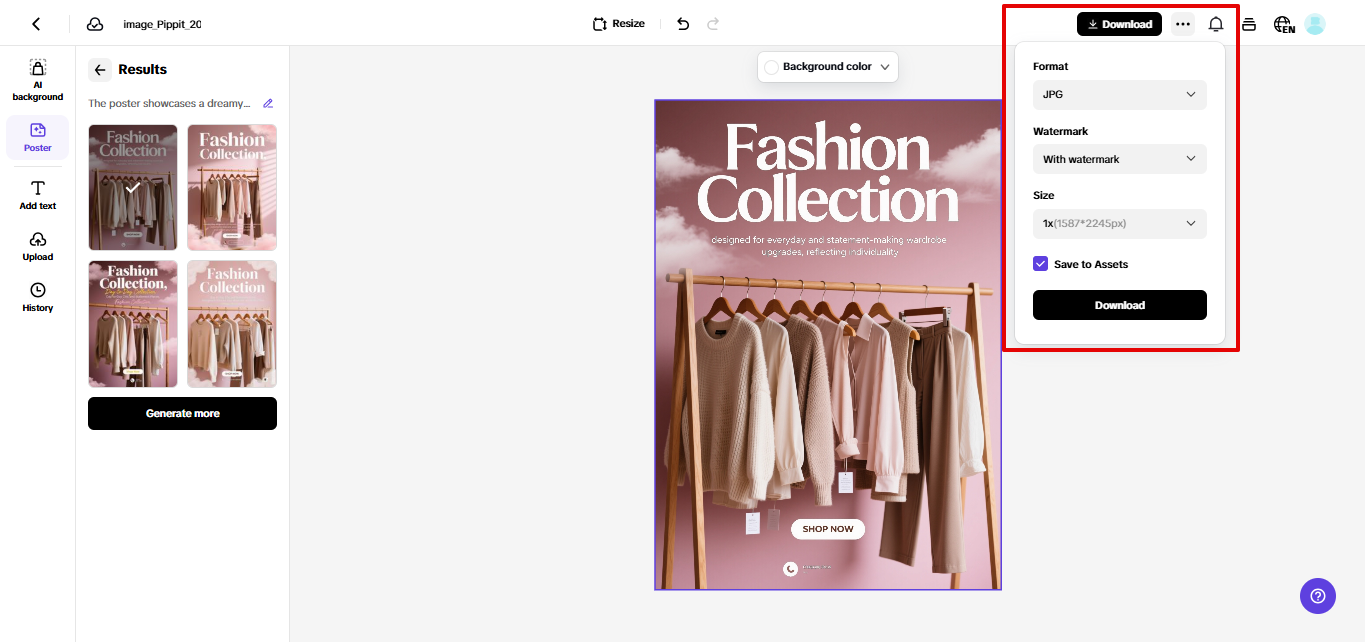1365x642 pixels.
Task: Open the credits stack icon
Action: click(1249, 24)
